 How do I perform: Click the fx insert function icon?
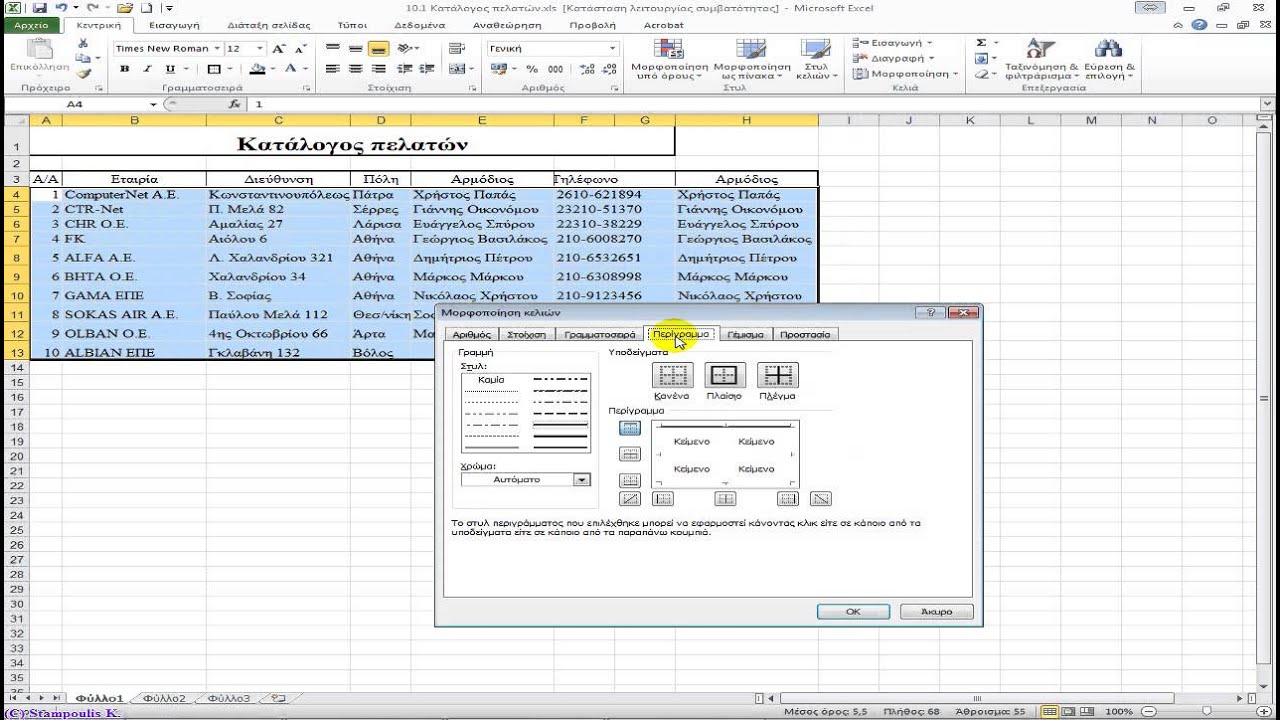click(234, 104)
